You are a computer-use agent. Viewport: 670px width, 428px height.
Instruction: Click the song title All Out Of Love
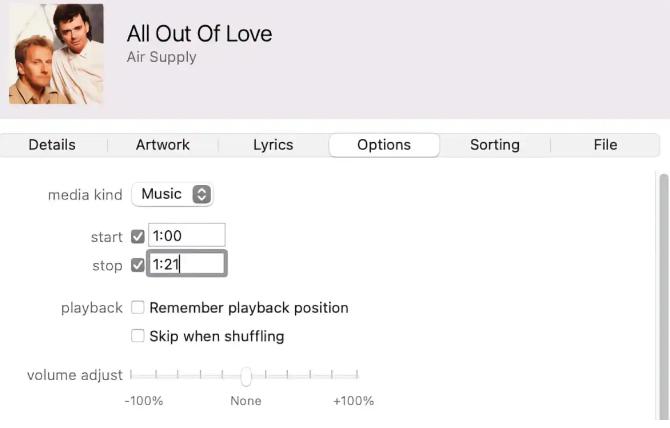click(x=200, y=34)
